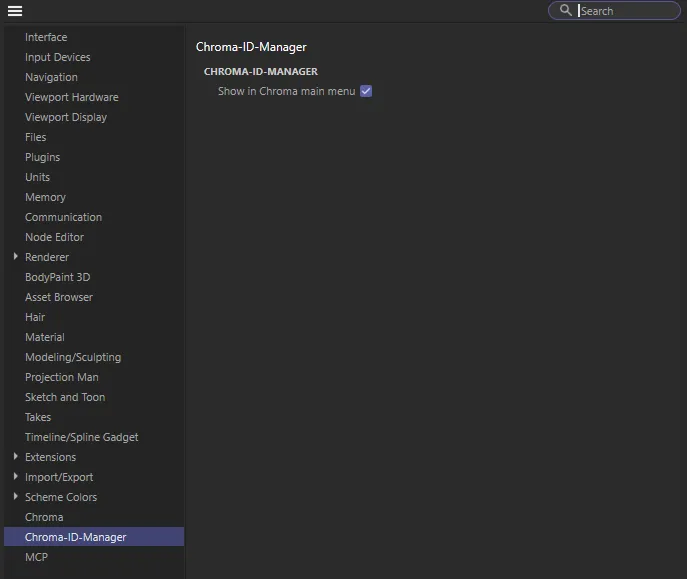Screen dimensions: 687x579
Task: Expand the Renderer tree arrow
Action: [x=16, y=257]
